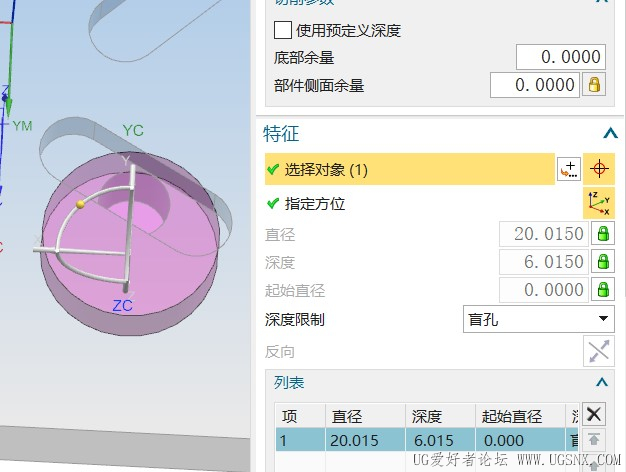Click the ZC axis label in viewport

pyautogui.click(x=122, y=306)
